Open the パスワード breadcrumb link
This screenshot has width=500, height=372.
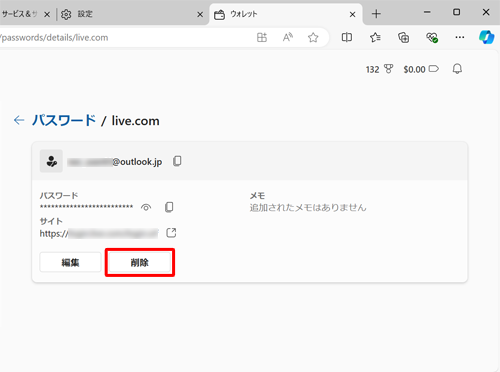click(x=64, y=120)
